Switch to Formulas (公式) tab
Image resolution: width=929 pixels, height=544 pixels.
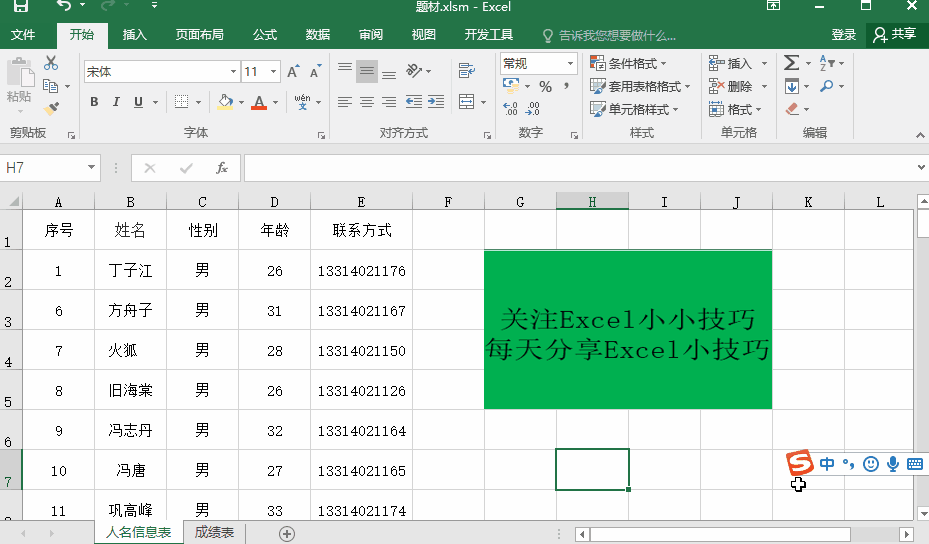coord(265,35)
